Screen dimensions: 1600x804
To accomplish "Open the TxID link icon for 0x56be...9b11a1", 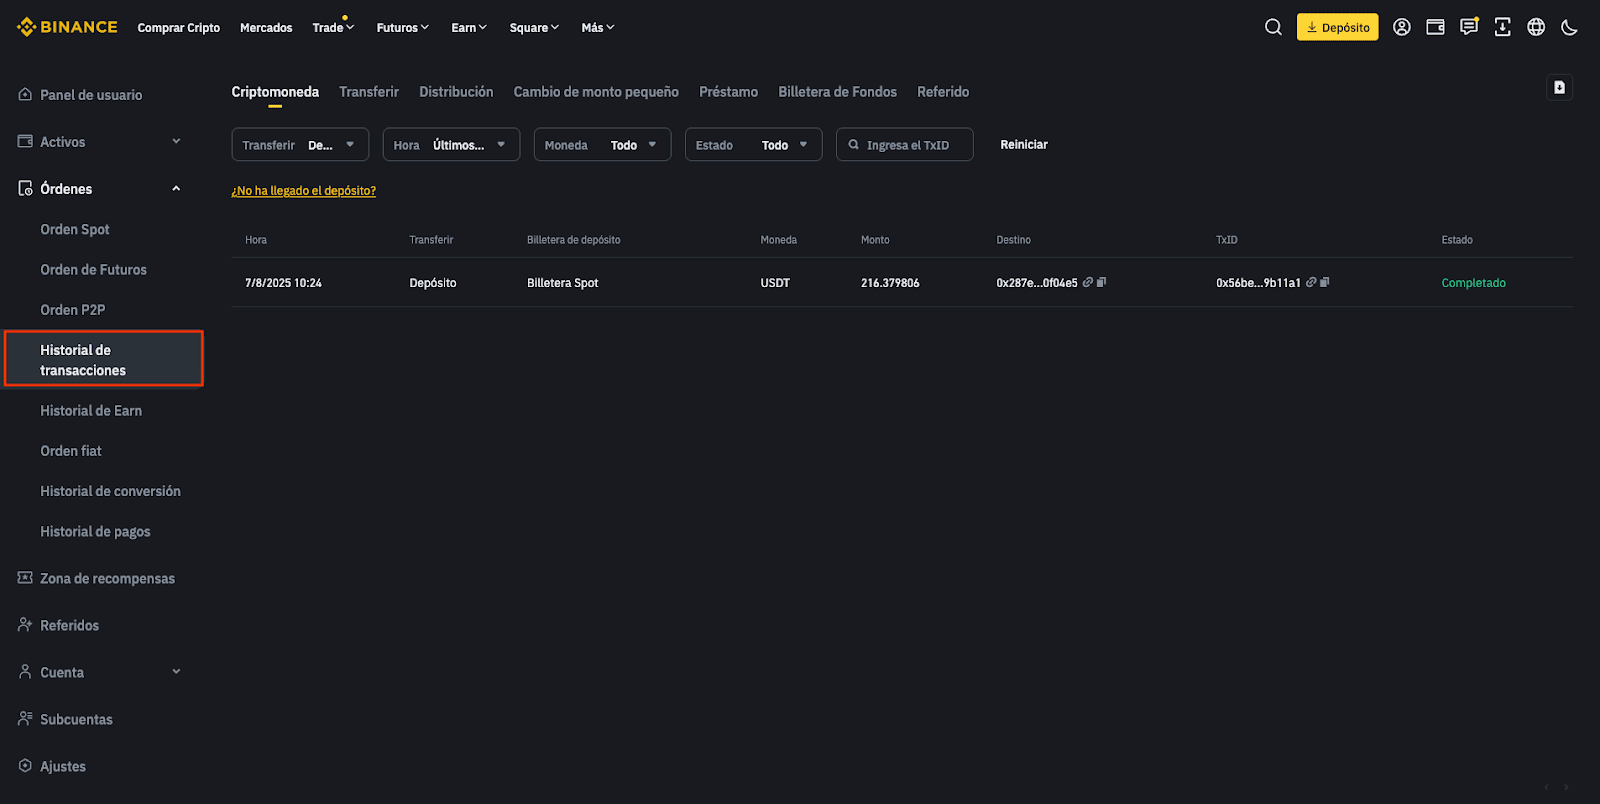I will coord(1311,283).
